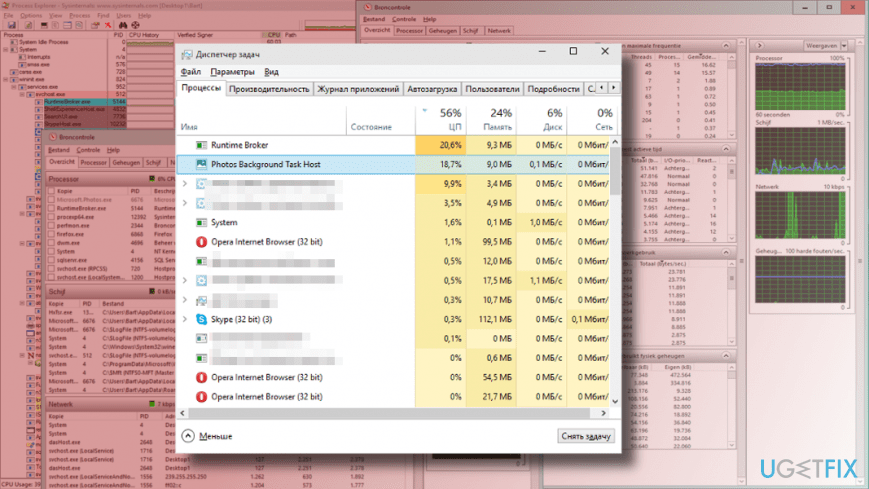Click scroll down arrow in Task Manager list
The width and height of the screenshot is (869, 489).
[x=615, y=401]
